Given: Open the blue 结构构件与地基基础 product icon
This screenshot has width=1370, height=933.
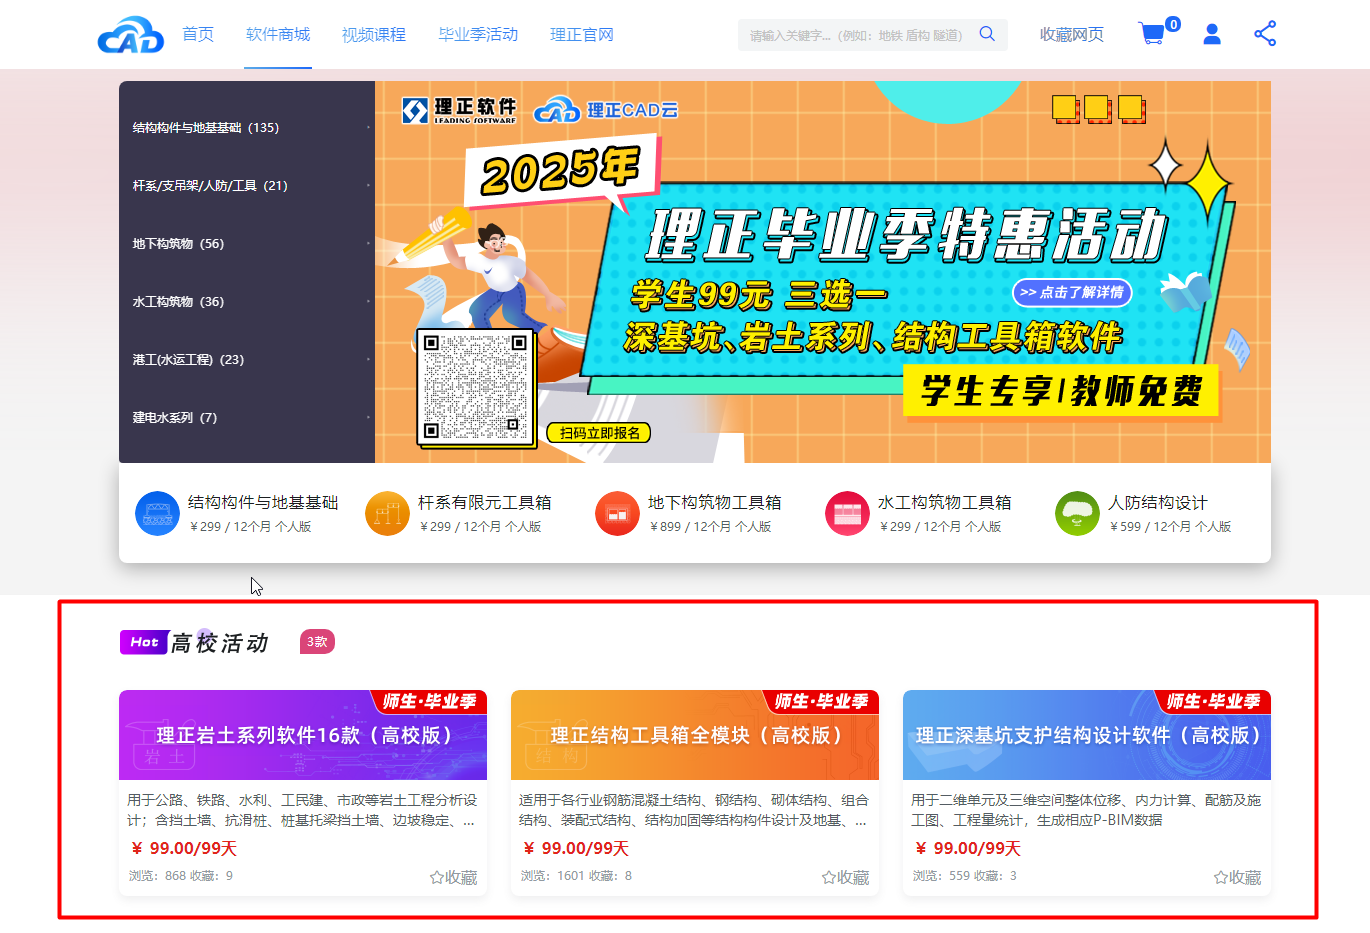Looking at the screenshot, I should tap(157, 513).
